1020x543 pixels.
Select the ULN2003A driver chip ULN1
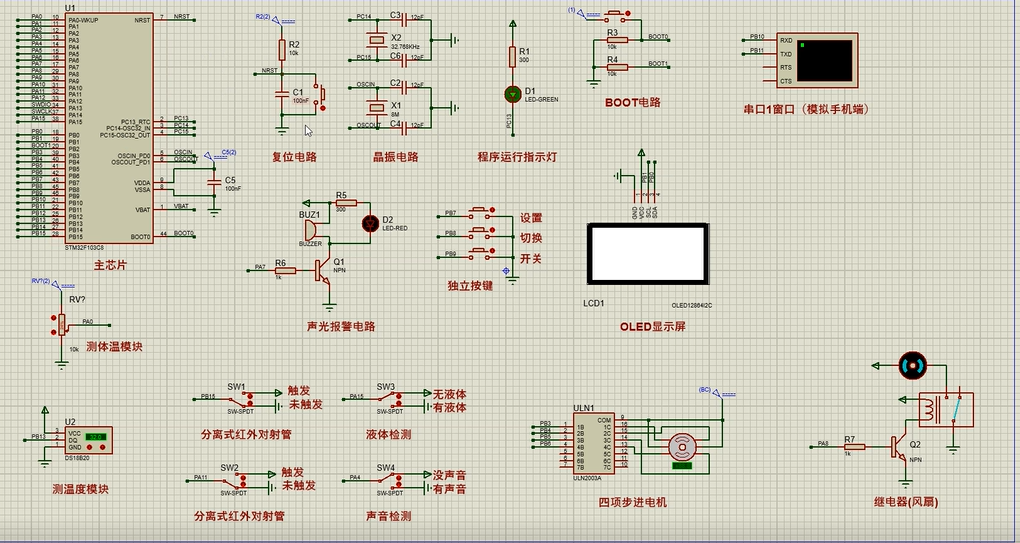tap(593, 444)
